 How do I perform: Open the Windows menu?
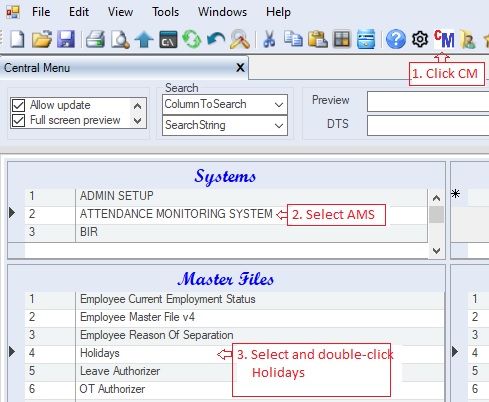point(222,12)
